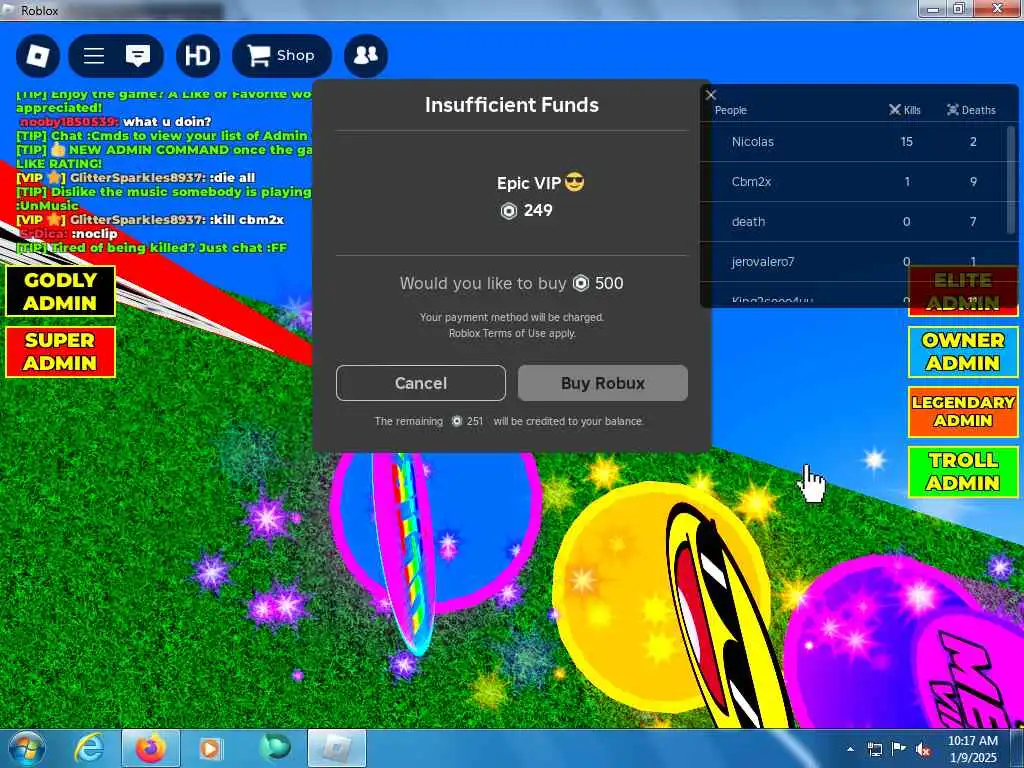Open Firefox from the taskbar

pyautogui.click(x=150, y=748)
